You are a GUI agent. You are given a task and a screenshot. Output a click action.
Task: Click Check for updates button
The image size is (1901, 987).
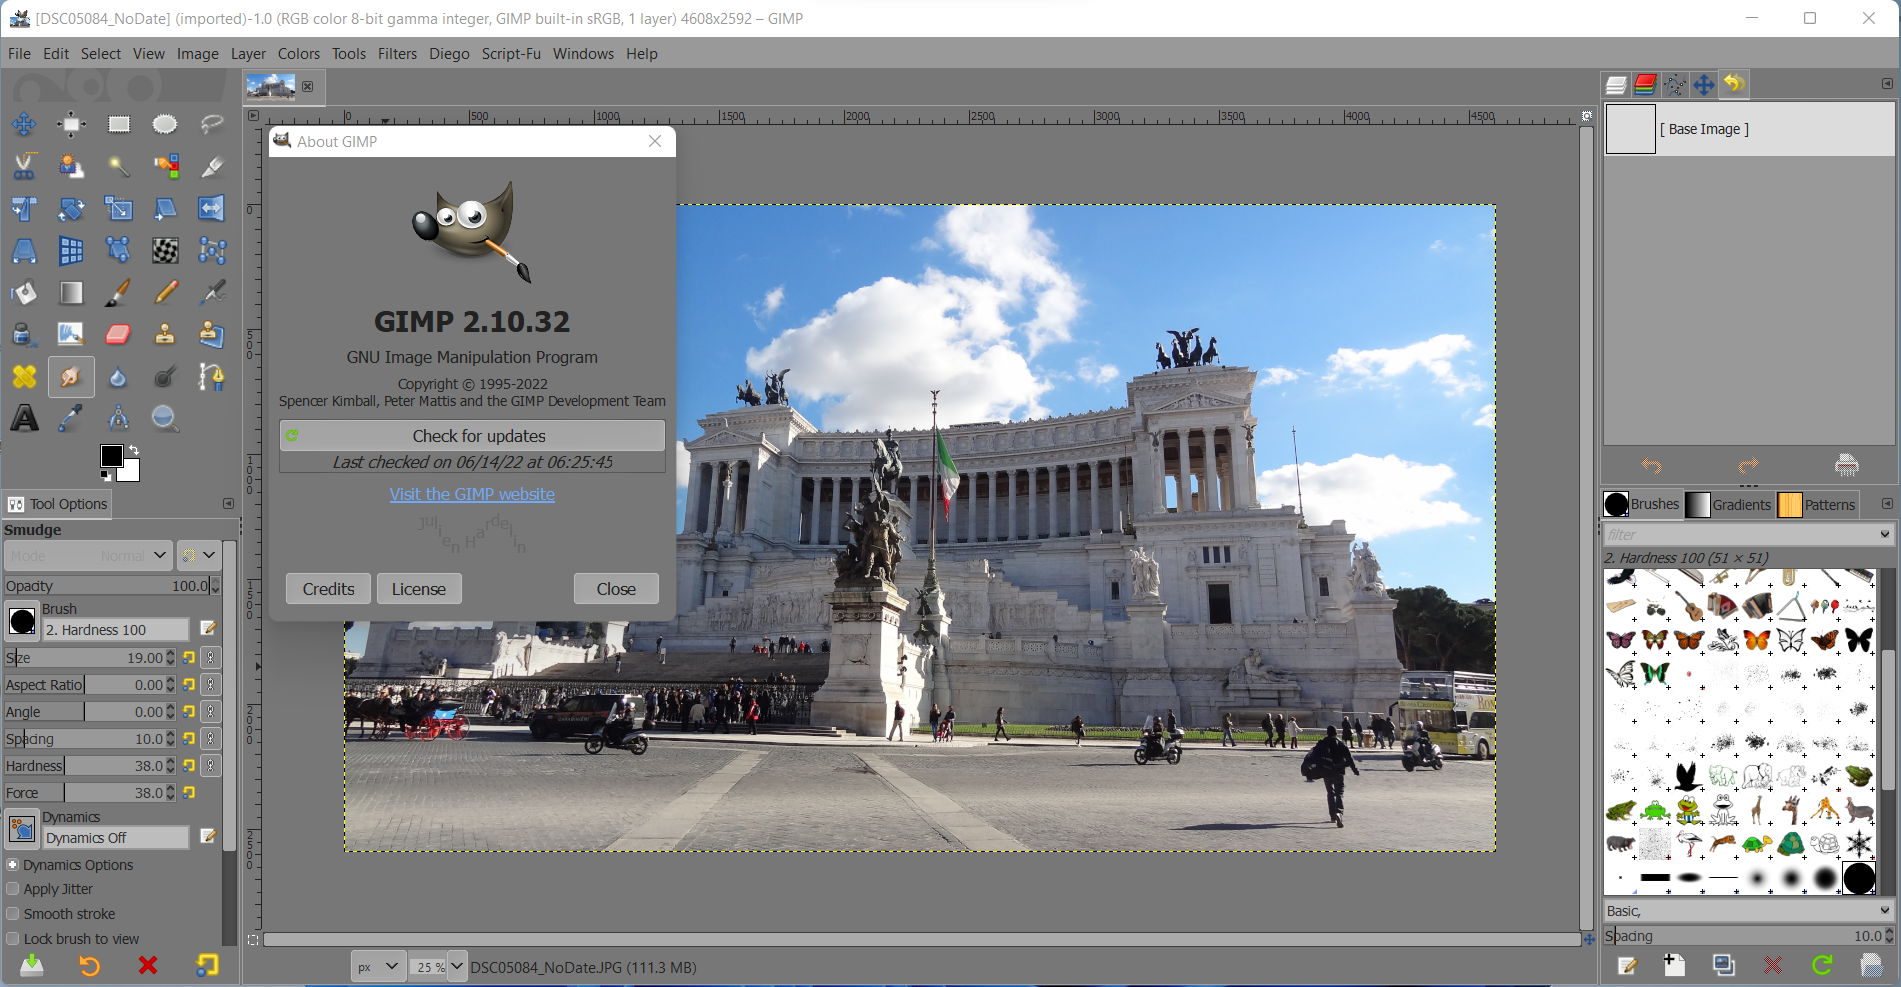coord(472,436)
